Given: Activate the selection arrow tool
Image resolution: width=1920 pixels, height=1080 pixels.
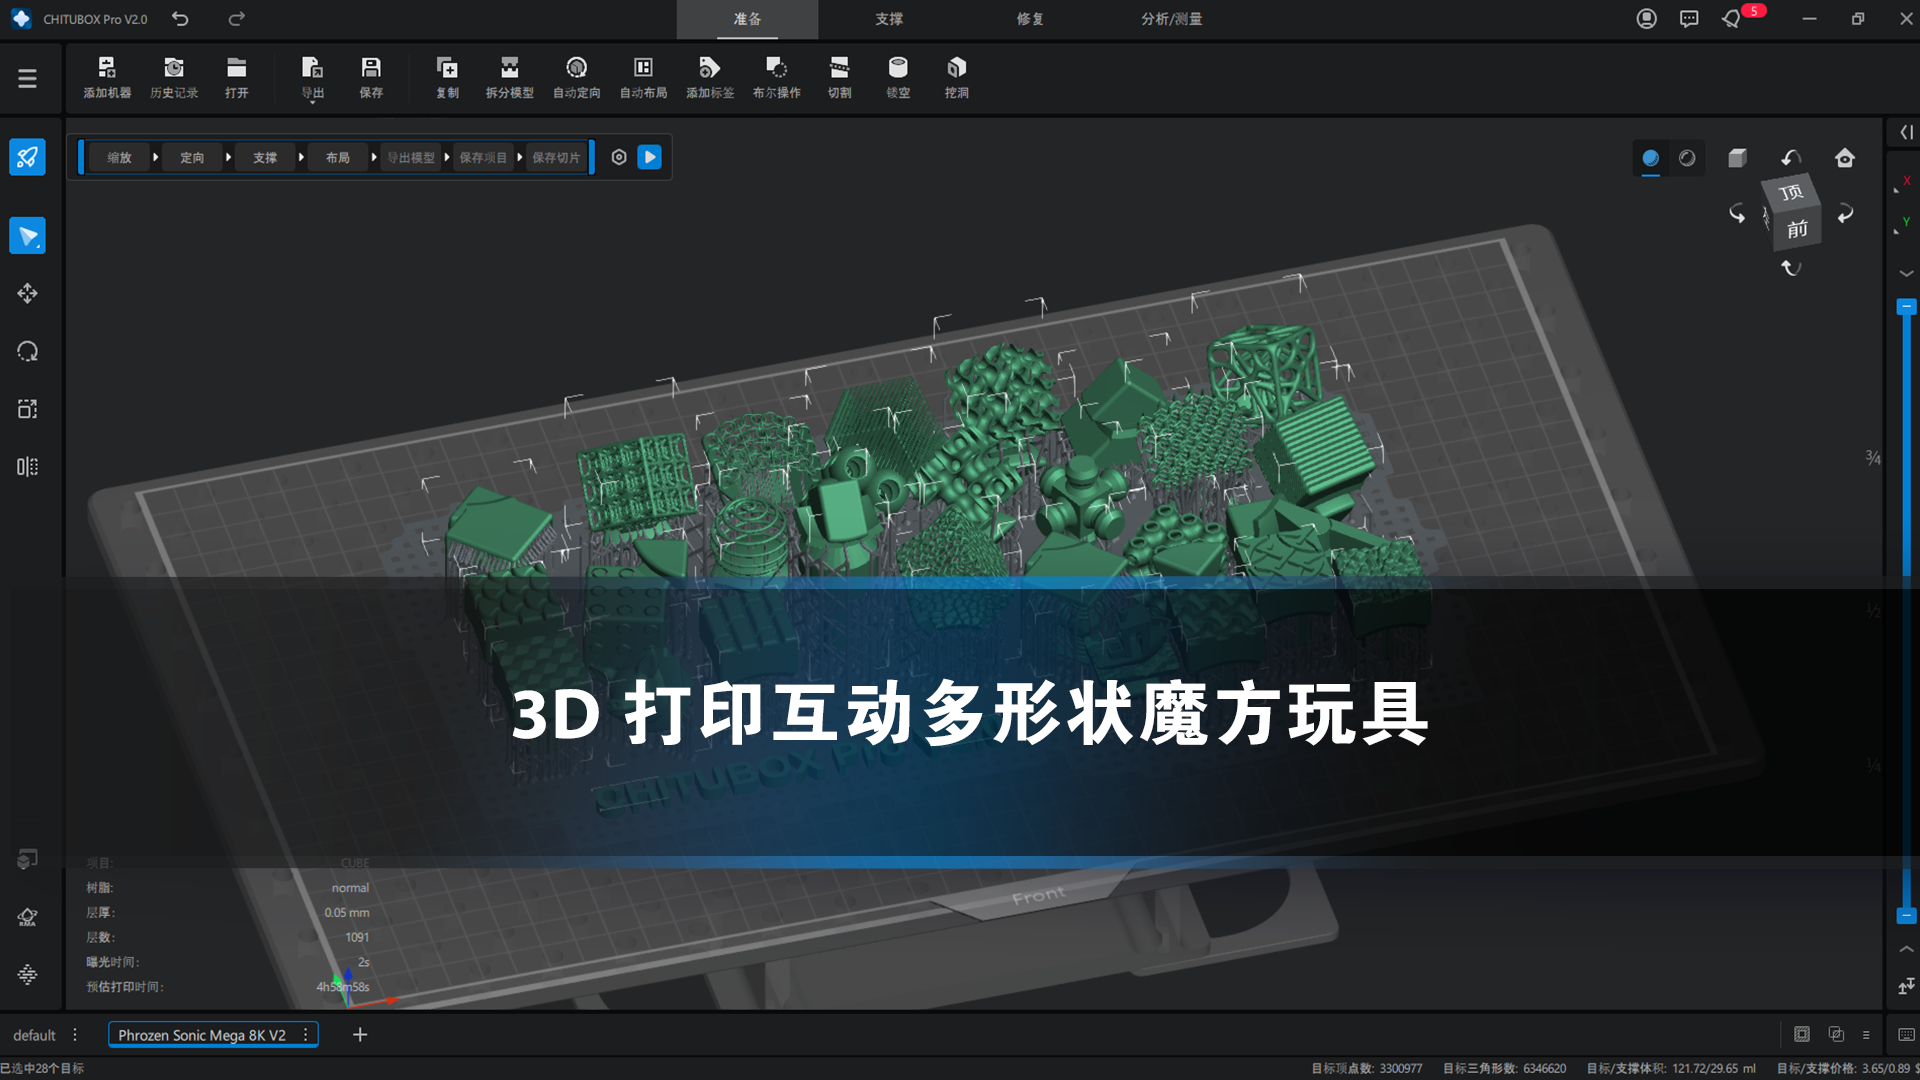Looking at the screenshot, I should coord(27,236).
